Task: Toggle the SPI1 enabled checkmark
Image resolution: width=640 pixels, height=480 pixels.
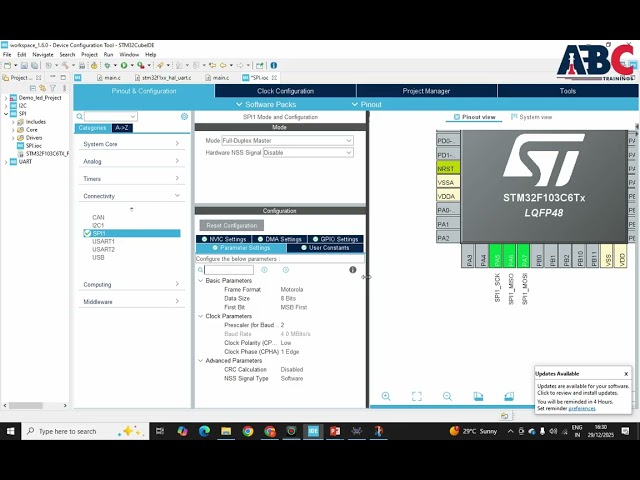Action: click(87, 233)
